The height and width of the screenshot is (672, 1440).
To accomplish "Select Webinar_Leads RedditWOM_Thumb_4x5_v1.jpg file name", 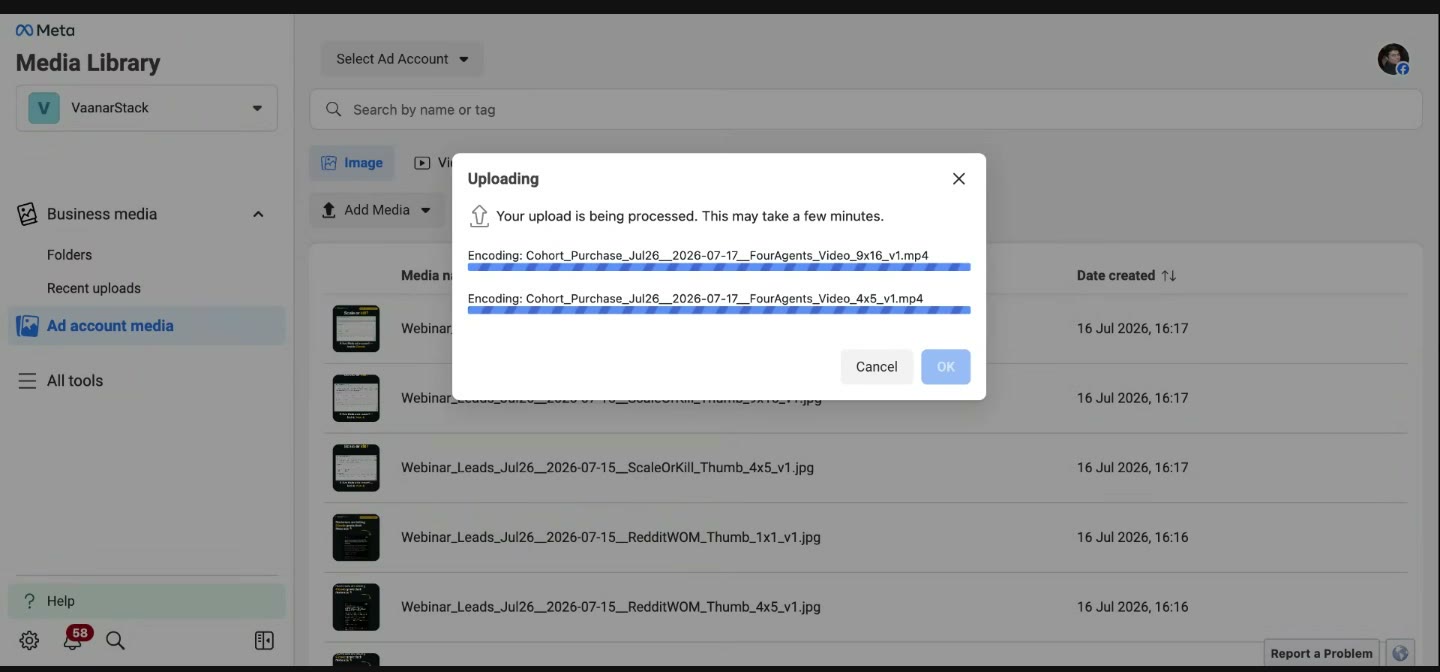I will [611, 607].
